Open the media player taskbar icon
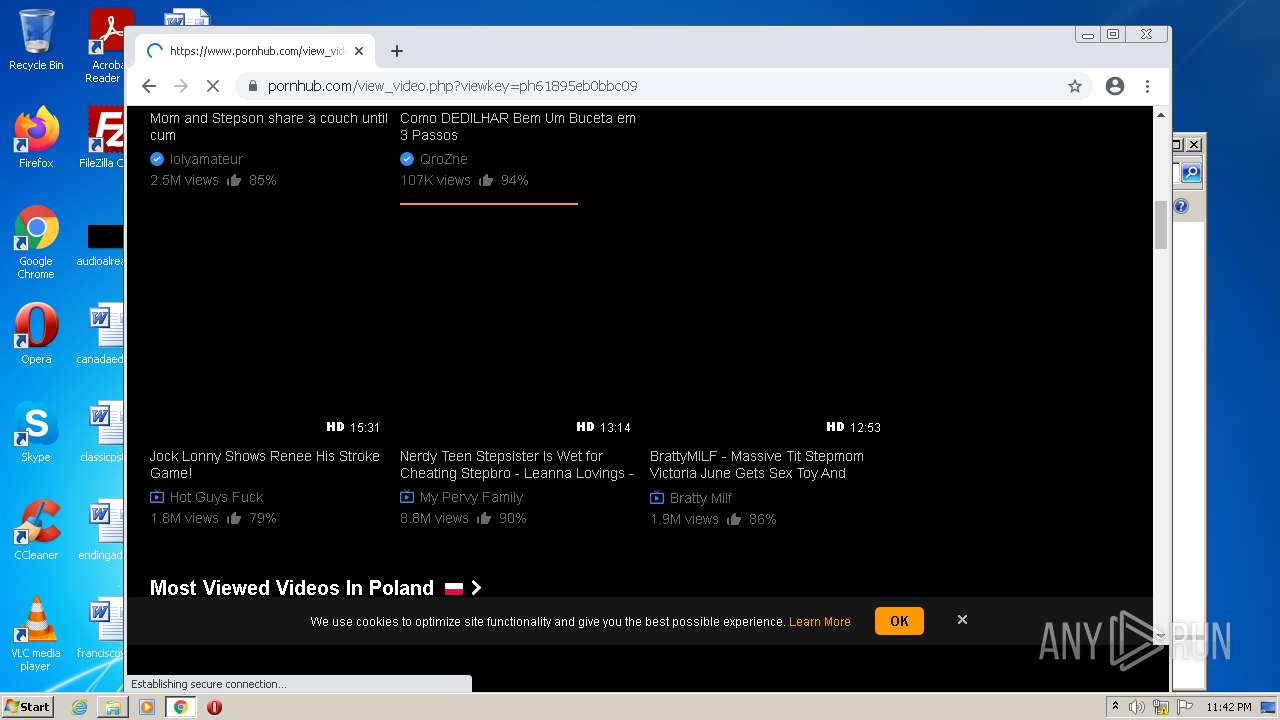This screenshot has height=720, width=1280. pyautogui.click(x=147, y=707)
